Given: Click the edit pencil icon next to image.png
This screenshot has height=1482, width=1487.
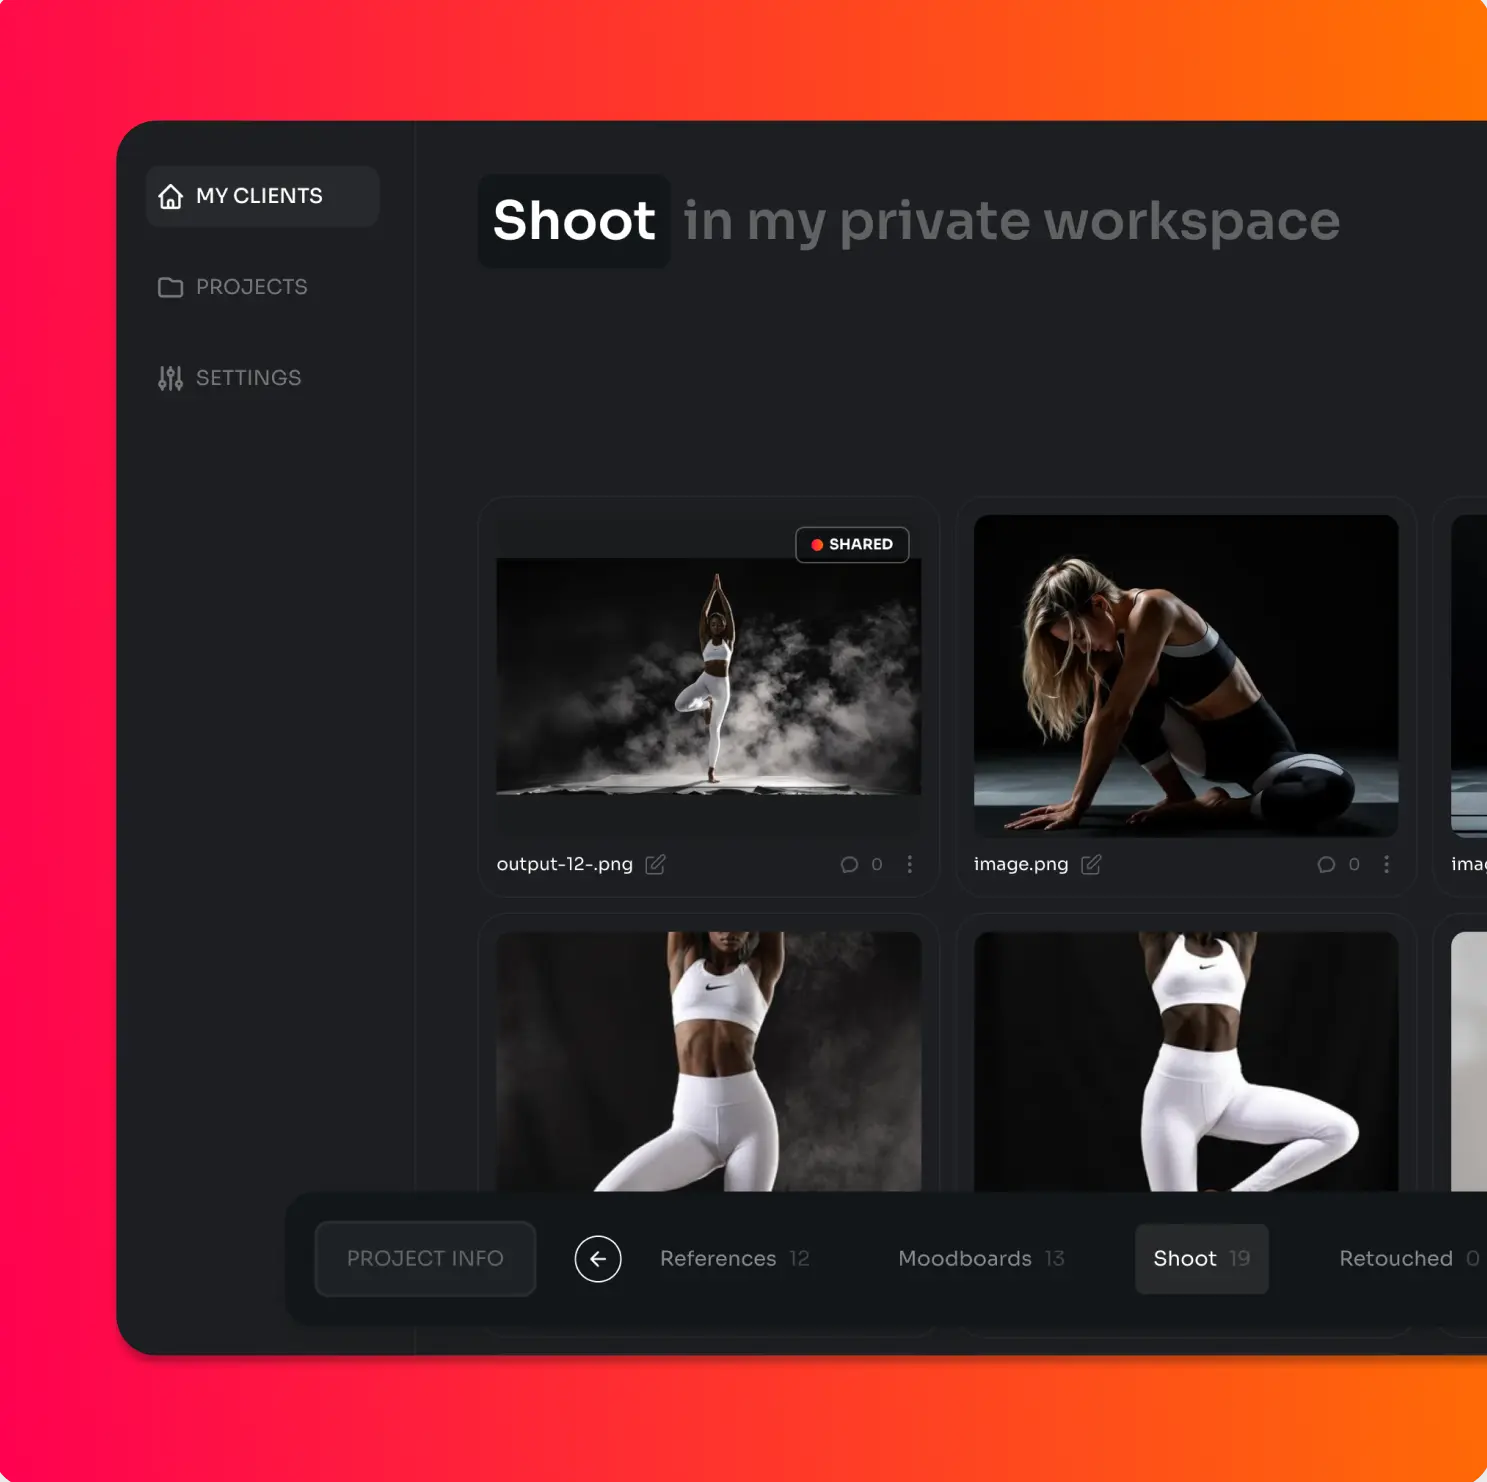Looking at the screenshot, I should coord(1091,864).
